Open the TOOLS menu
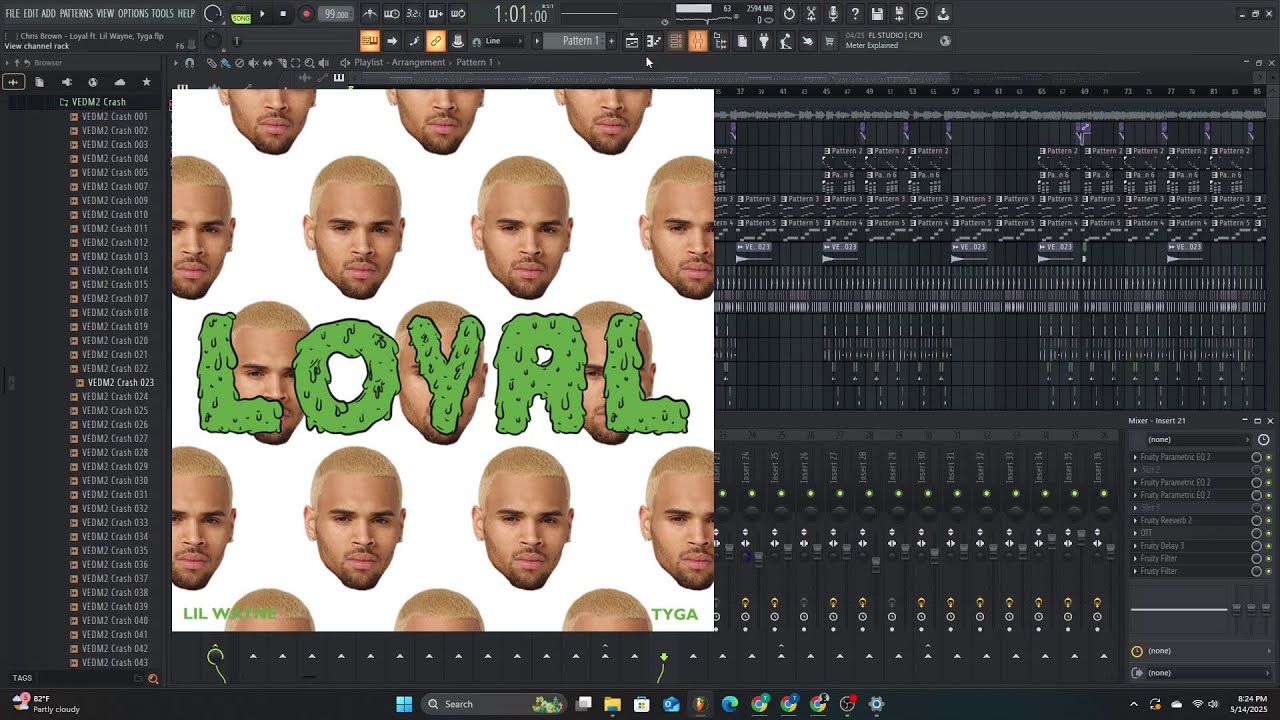 click(162, 14)
